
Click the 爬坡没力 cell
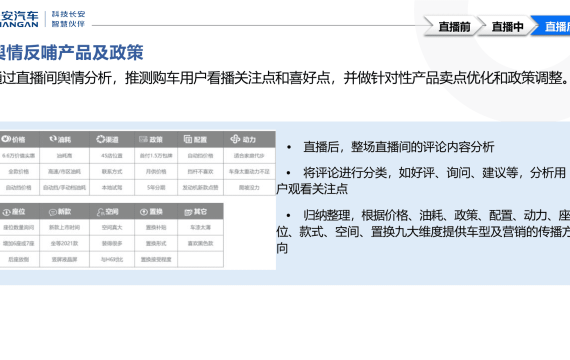click(249, 188)
